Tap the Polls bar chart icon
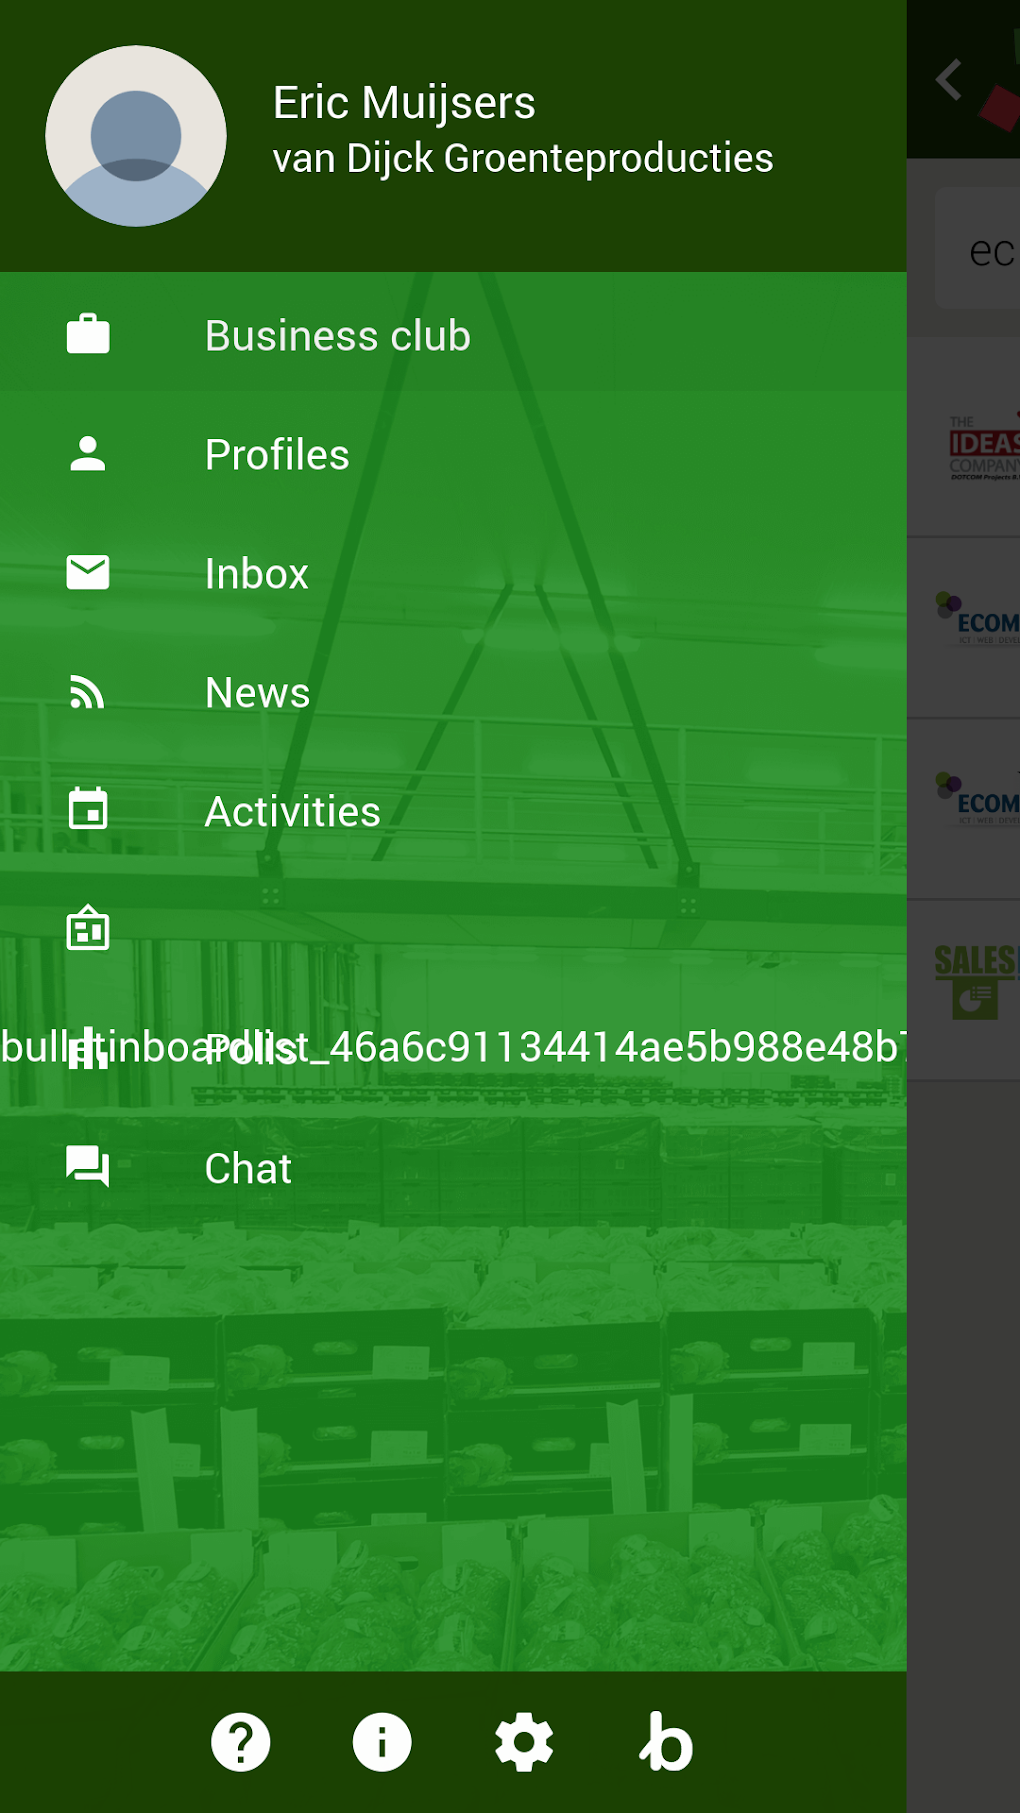The image size is (1020, 1813). (88, 1048)
